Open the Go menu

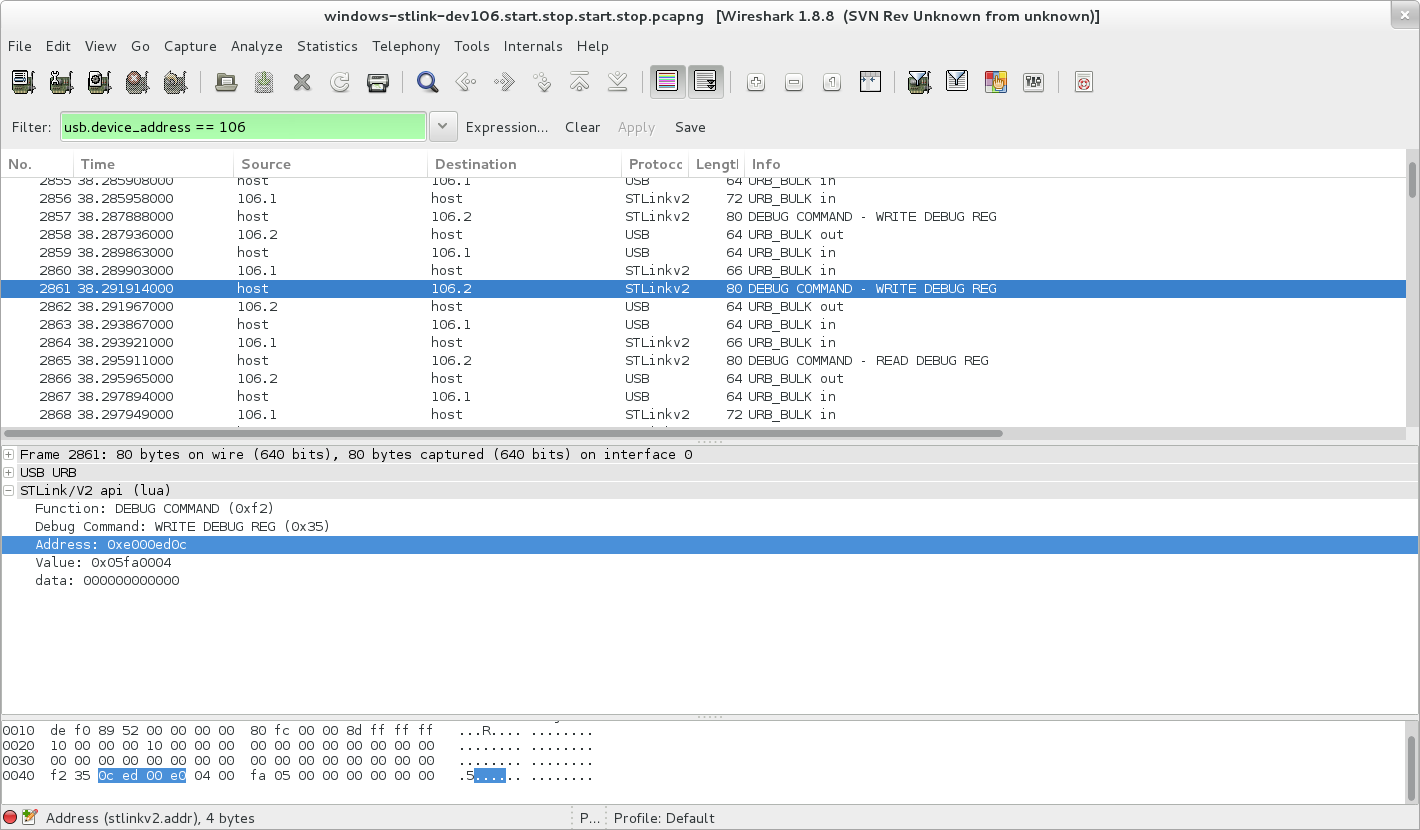(140, 46)
